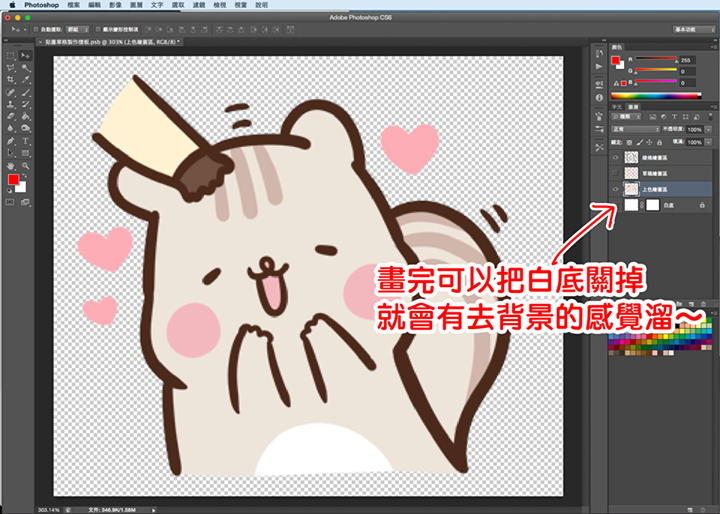Viewport: 720px width, 514px height.
Task: Open the Apple menu
Action: click(x=12, y=5)
